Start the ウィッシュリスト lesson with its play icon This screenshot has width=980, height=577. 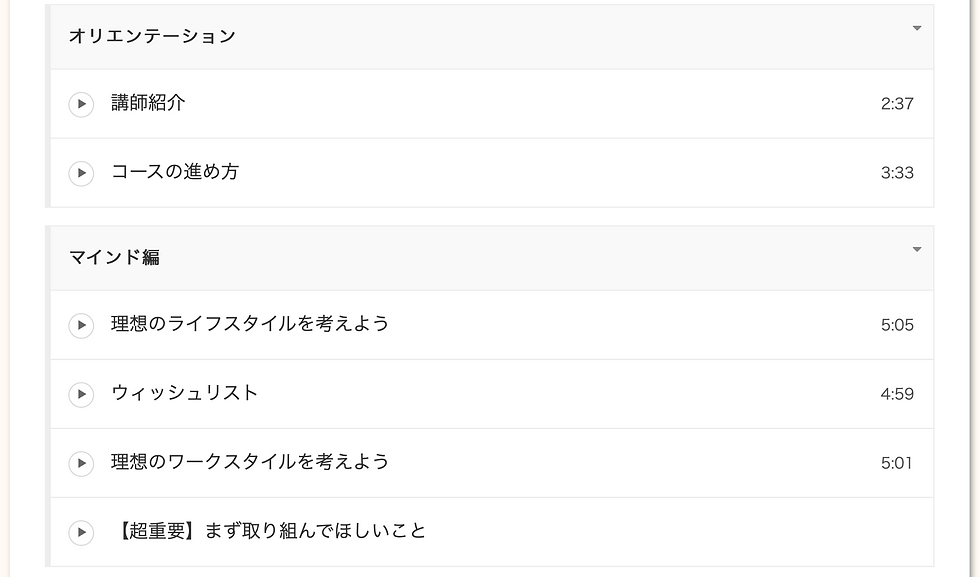point(81,395)
